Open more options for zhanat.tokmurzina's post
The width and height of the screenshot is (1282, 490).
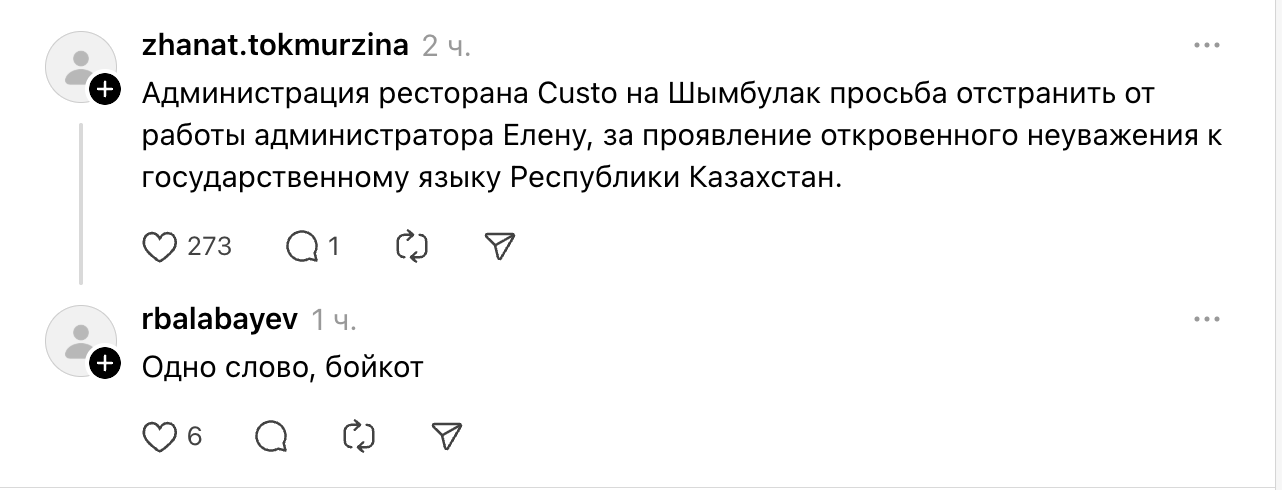coord(1208,46)
